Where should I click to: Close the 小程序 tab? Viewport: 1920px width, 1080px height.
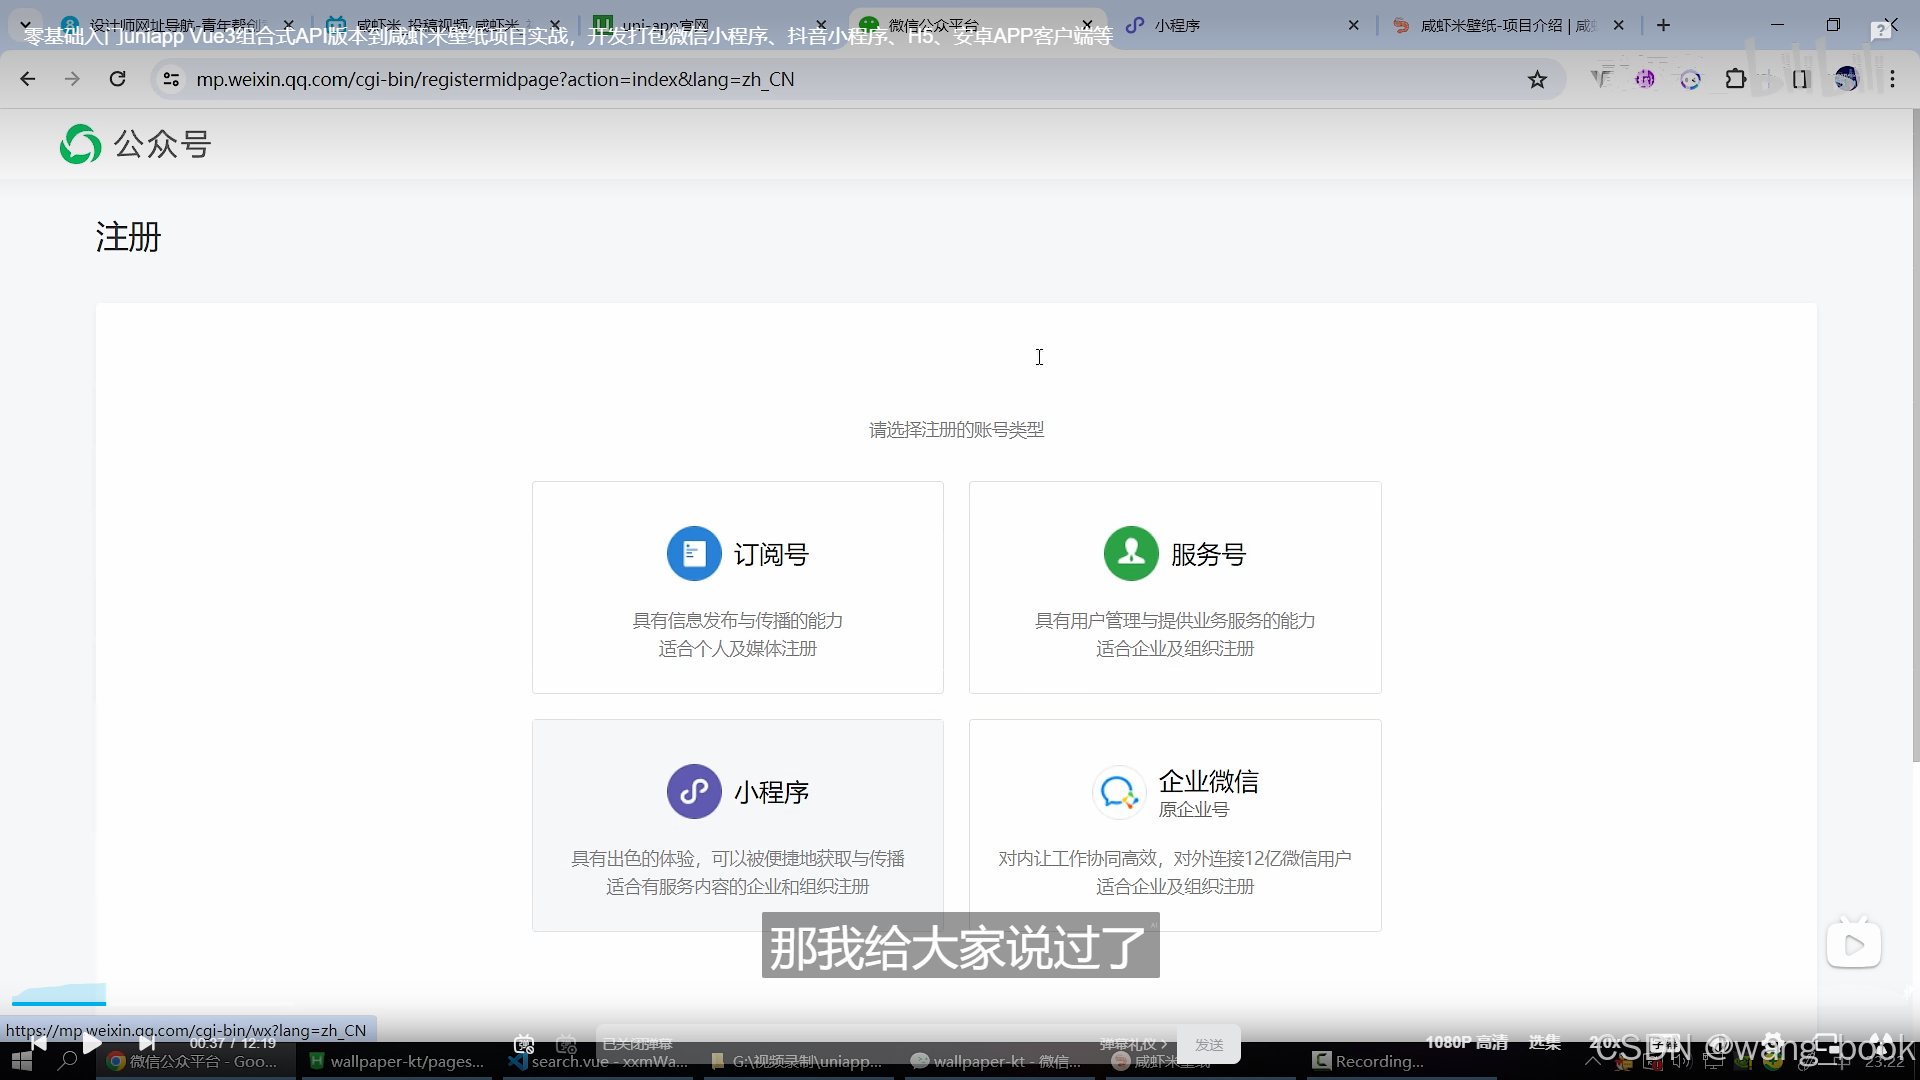tap(1353, 25)
